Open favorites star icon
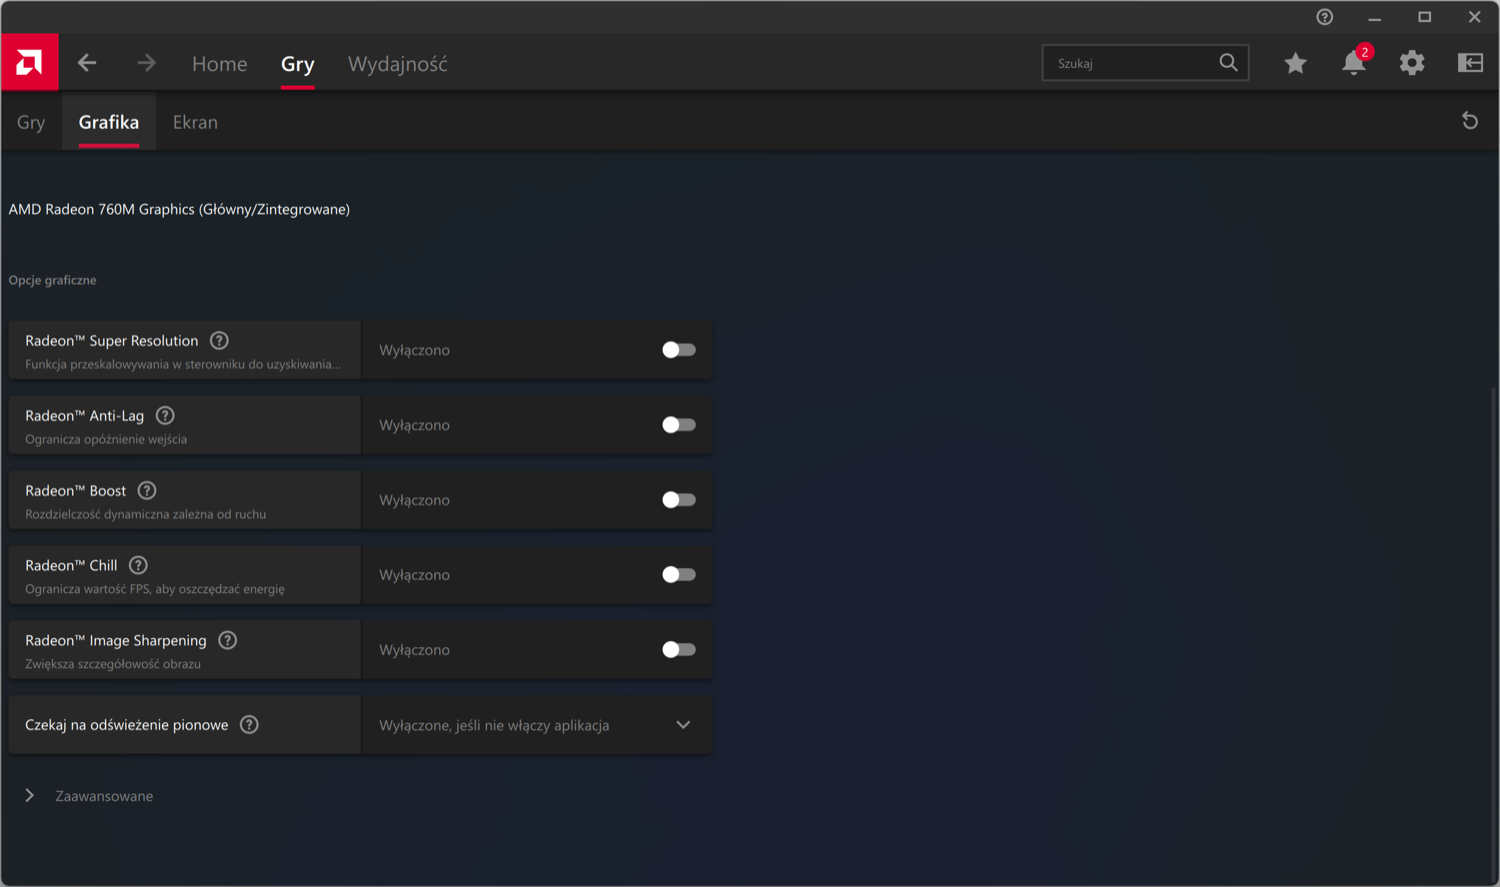Viewport: 1500px width, 887px height. pos(1295,63)
